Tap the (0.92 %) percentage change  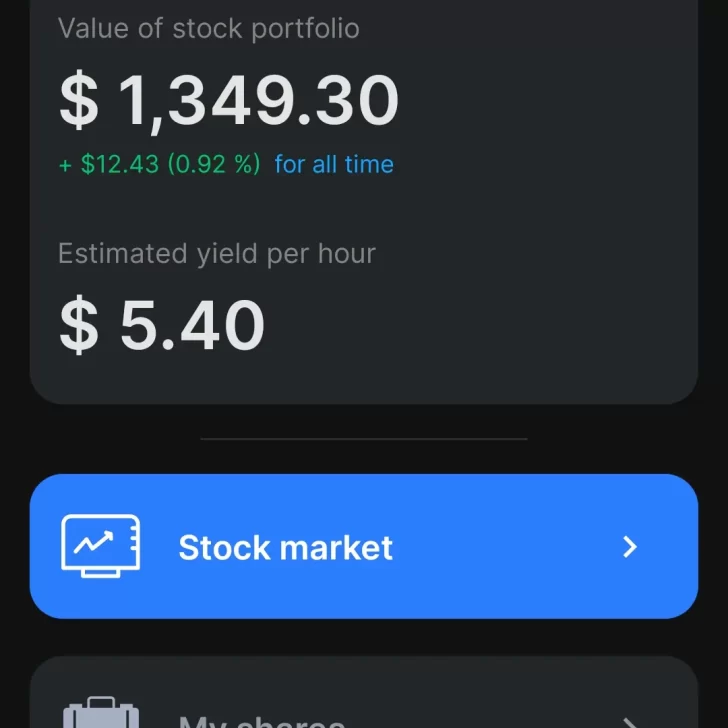pos(214,164)
